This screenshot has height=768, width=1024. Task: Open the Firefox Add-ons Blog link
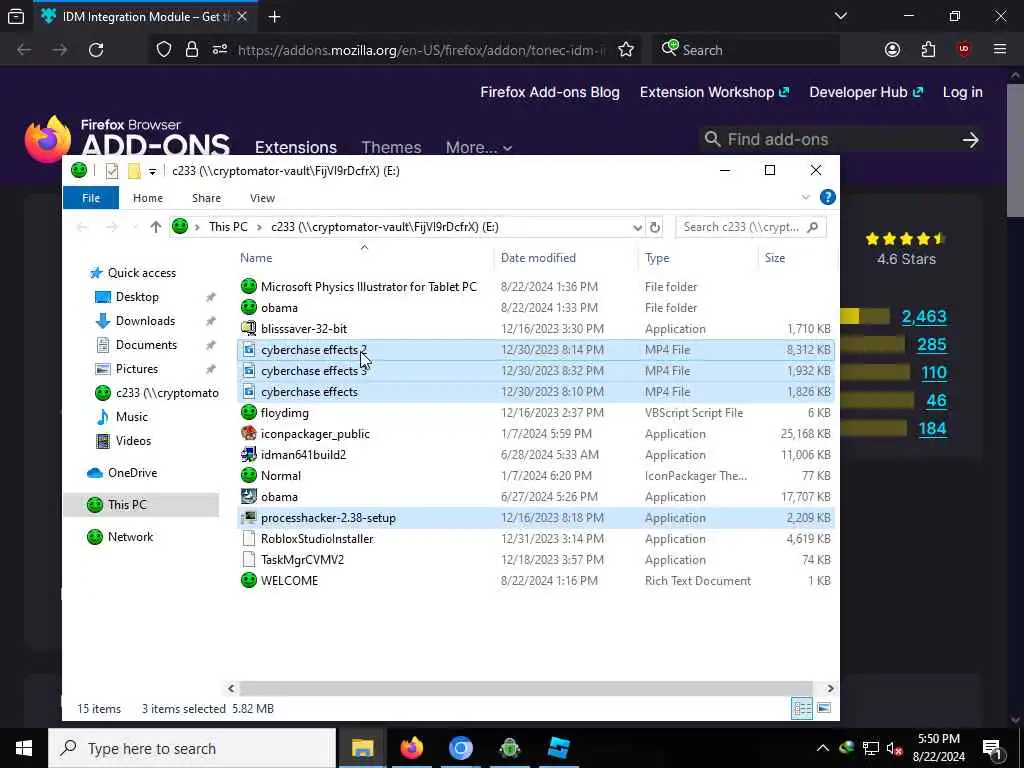click(550, 92)
